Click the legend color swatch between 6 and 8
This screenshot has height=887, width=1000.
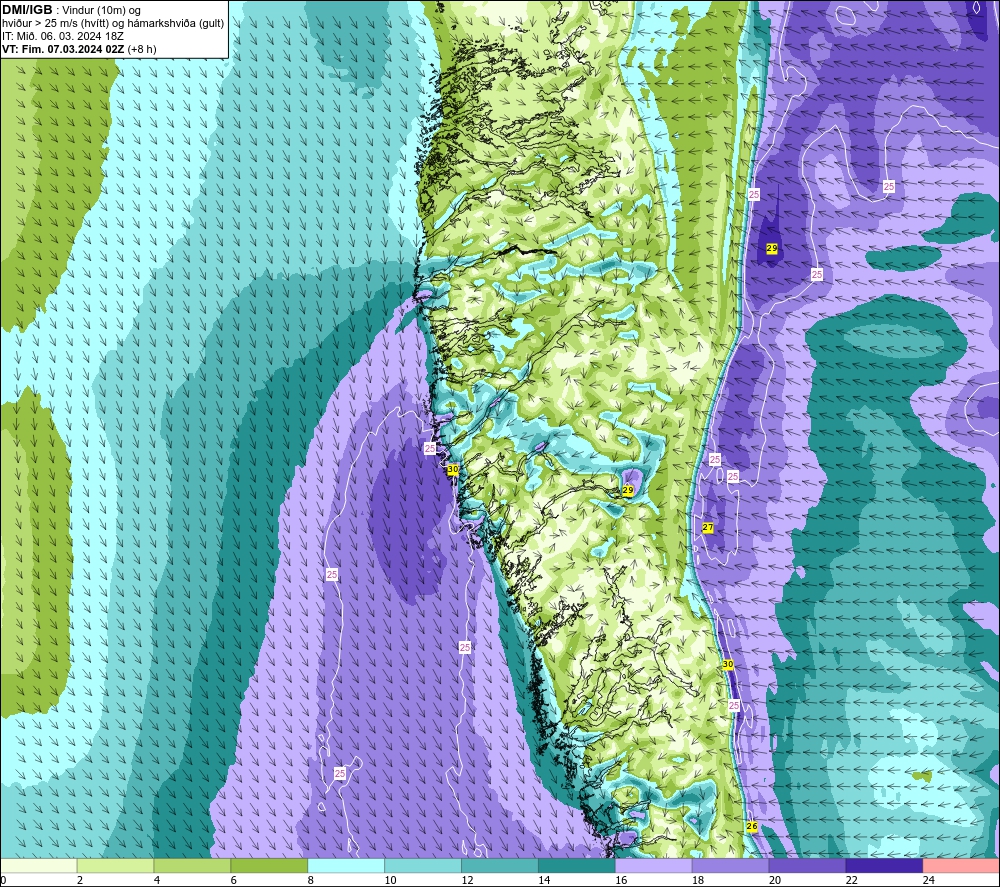click(x=269, y=865)
